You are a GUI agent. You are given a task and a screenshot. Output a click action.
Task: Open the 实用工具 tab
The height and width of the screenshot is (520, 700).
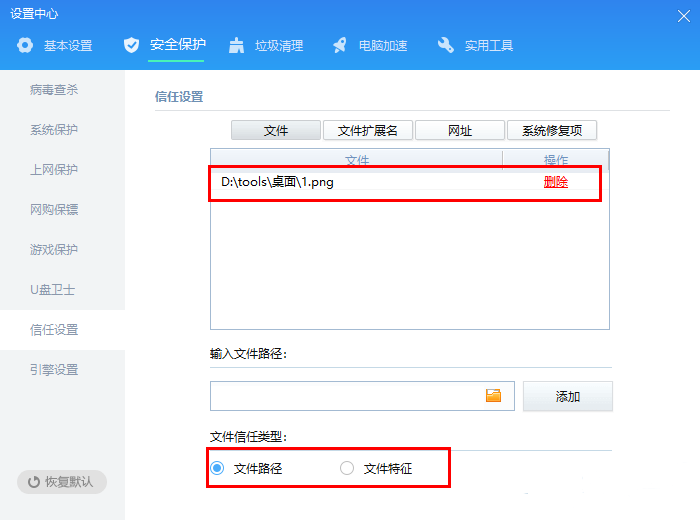[x=475, y=45]
